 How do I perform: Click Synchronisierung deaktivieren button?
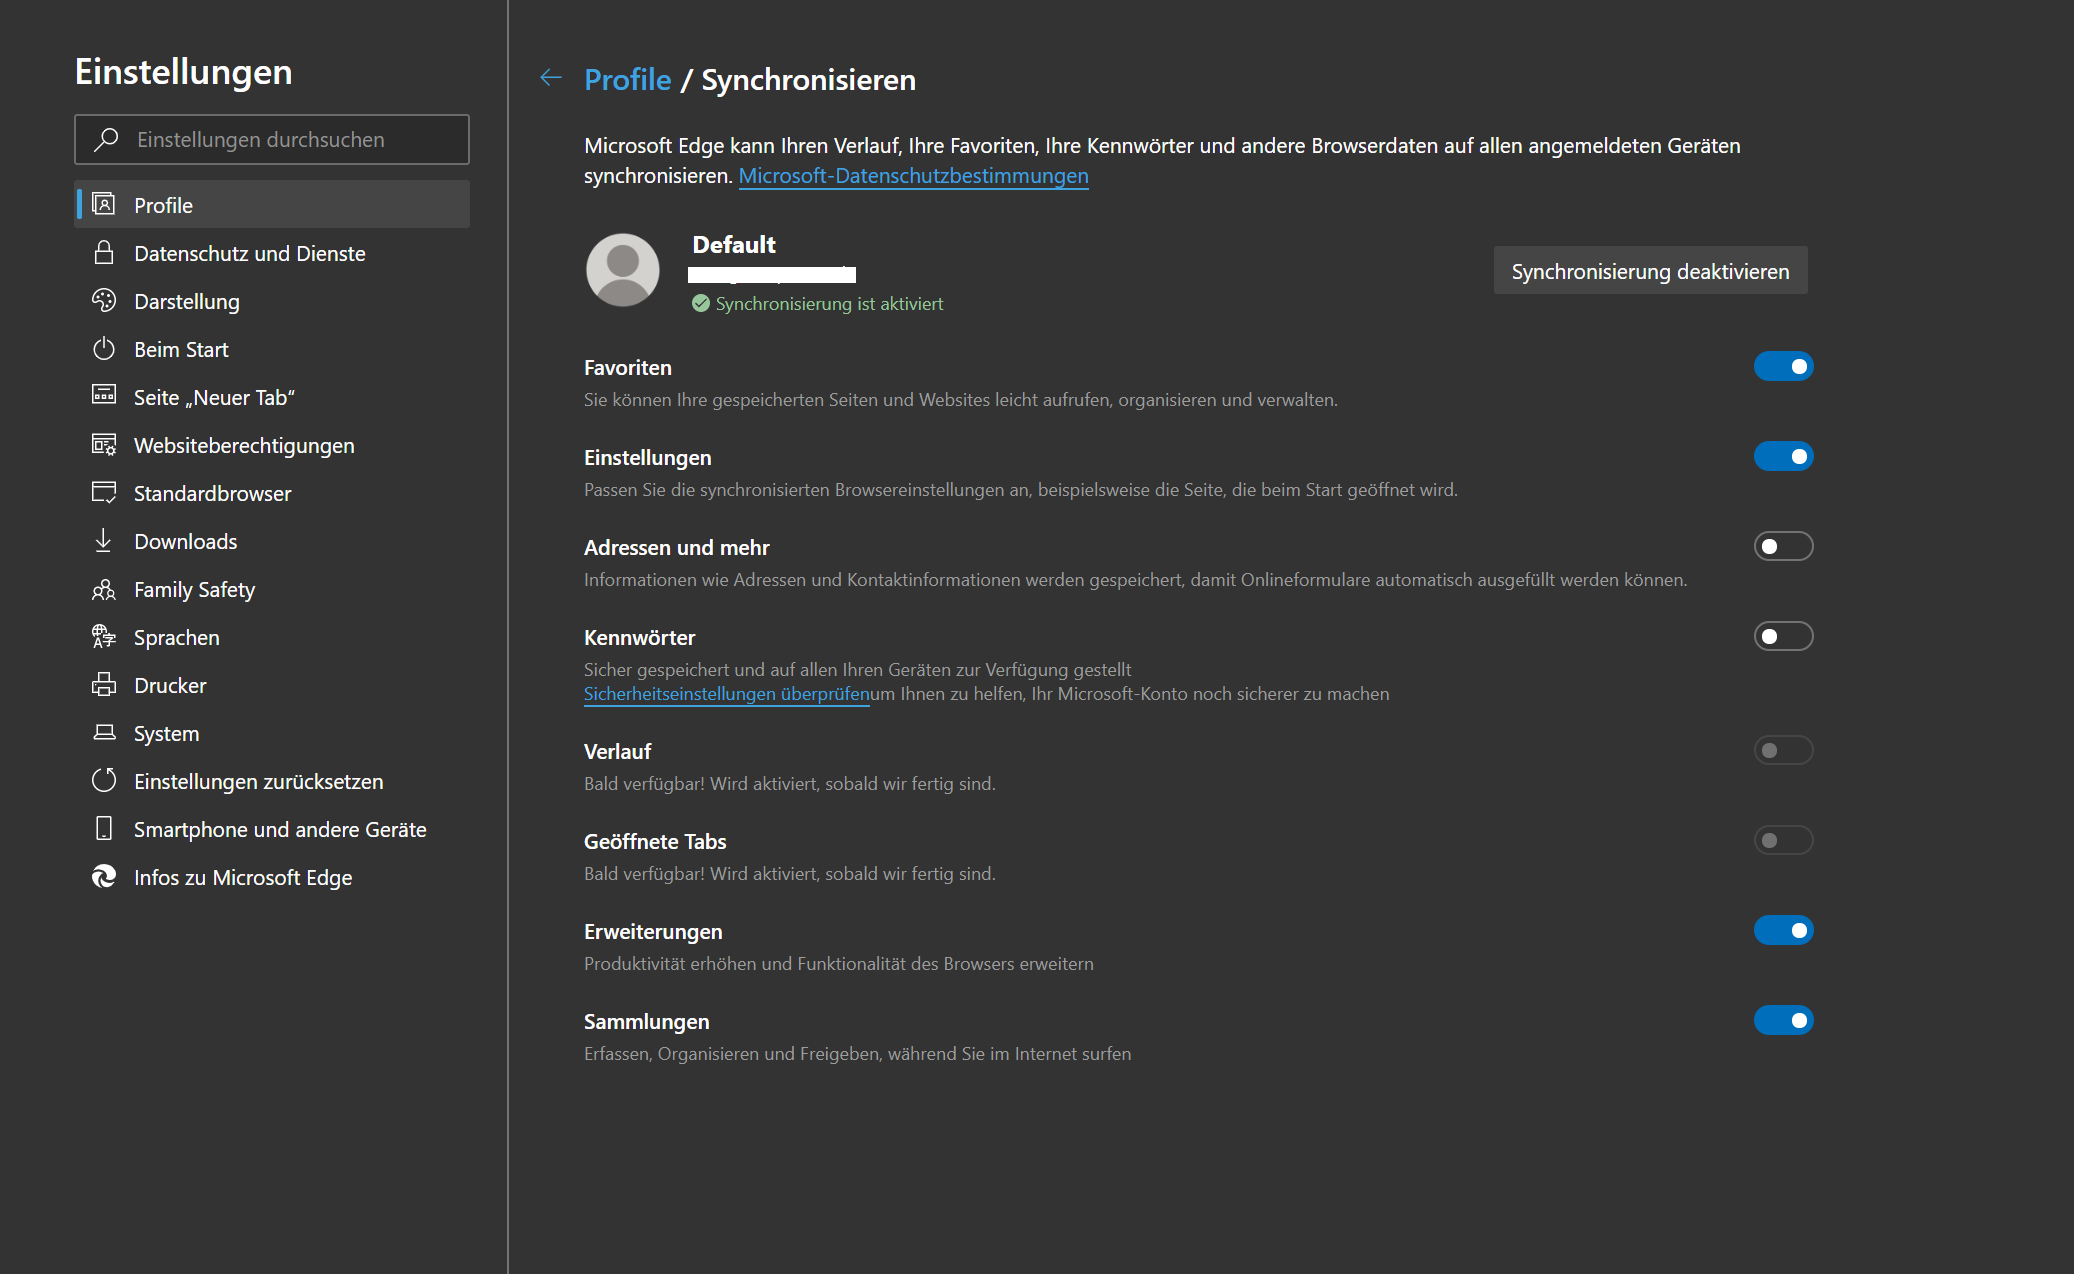[1650, 271]
